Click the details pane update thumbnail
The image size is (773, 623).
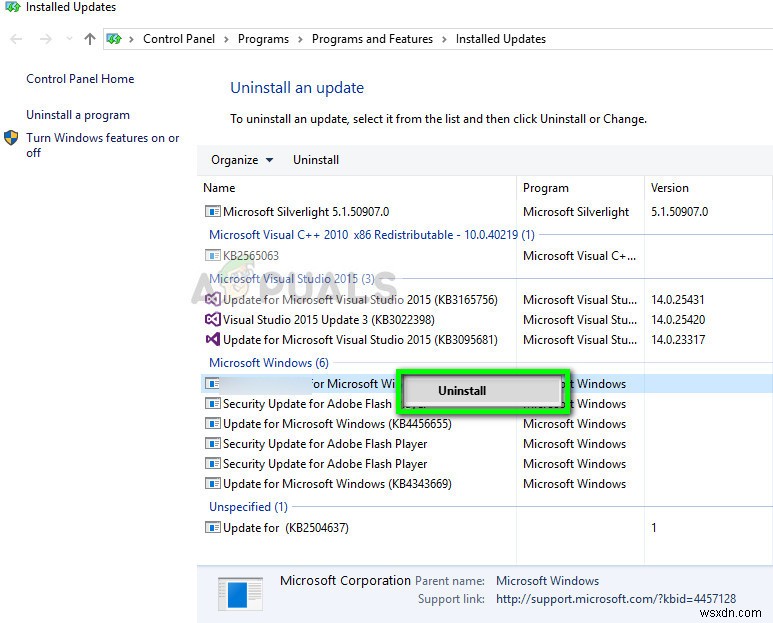240,594
